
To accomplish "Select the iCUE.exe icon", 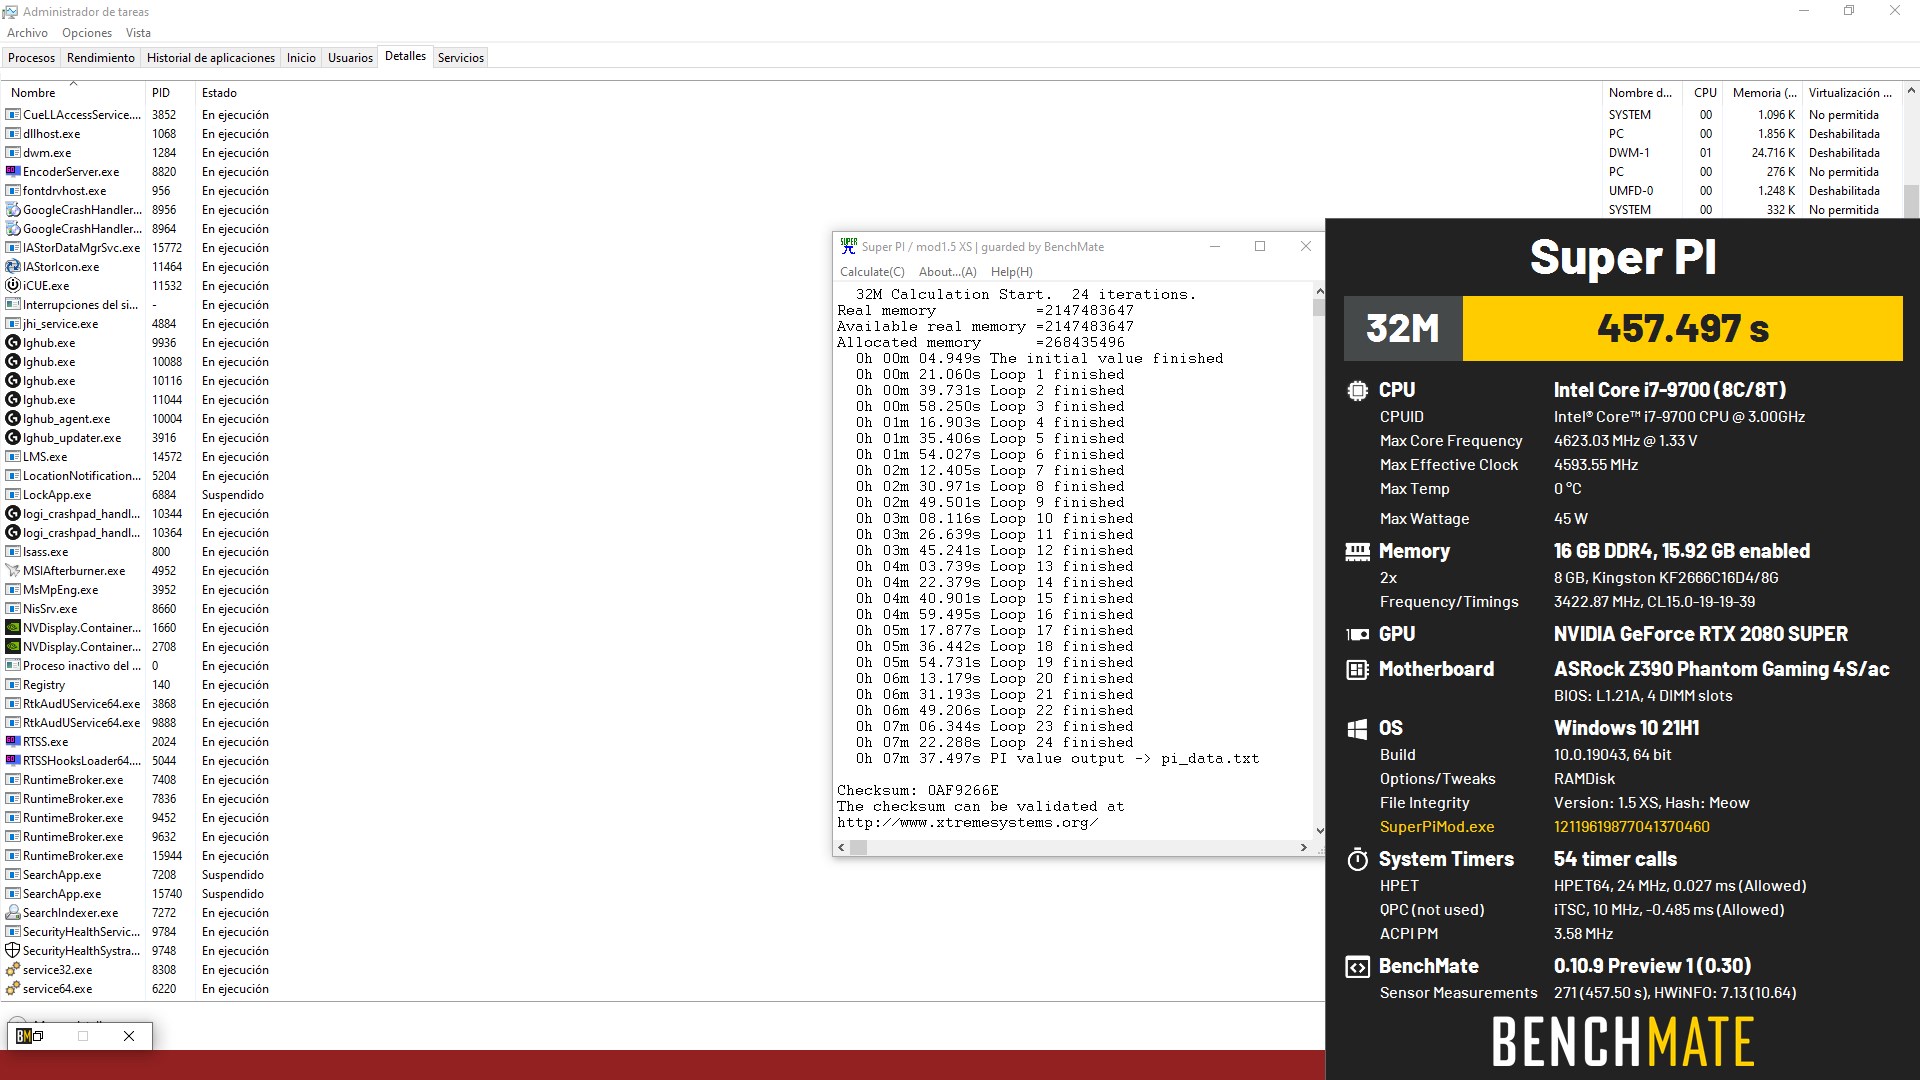I will click(x=13, y=286).
